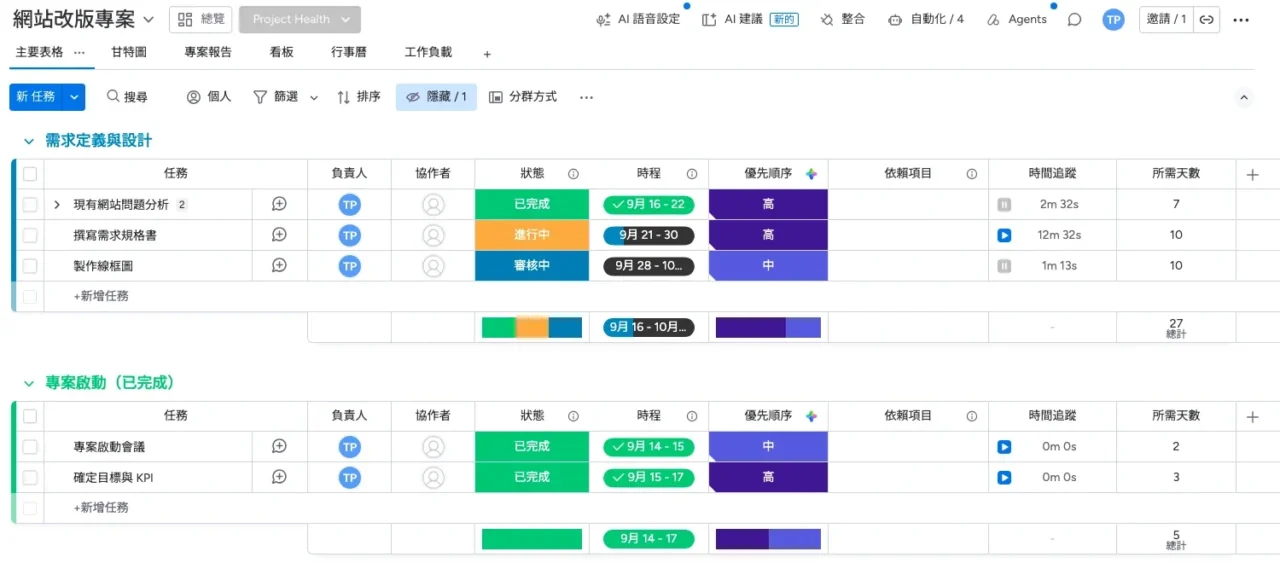Switch to 看板 tab
Screen dimensions: 1280x563
[281, 52]
